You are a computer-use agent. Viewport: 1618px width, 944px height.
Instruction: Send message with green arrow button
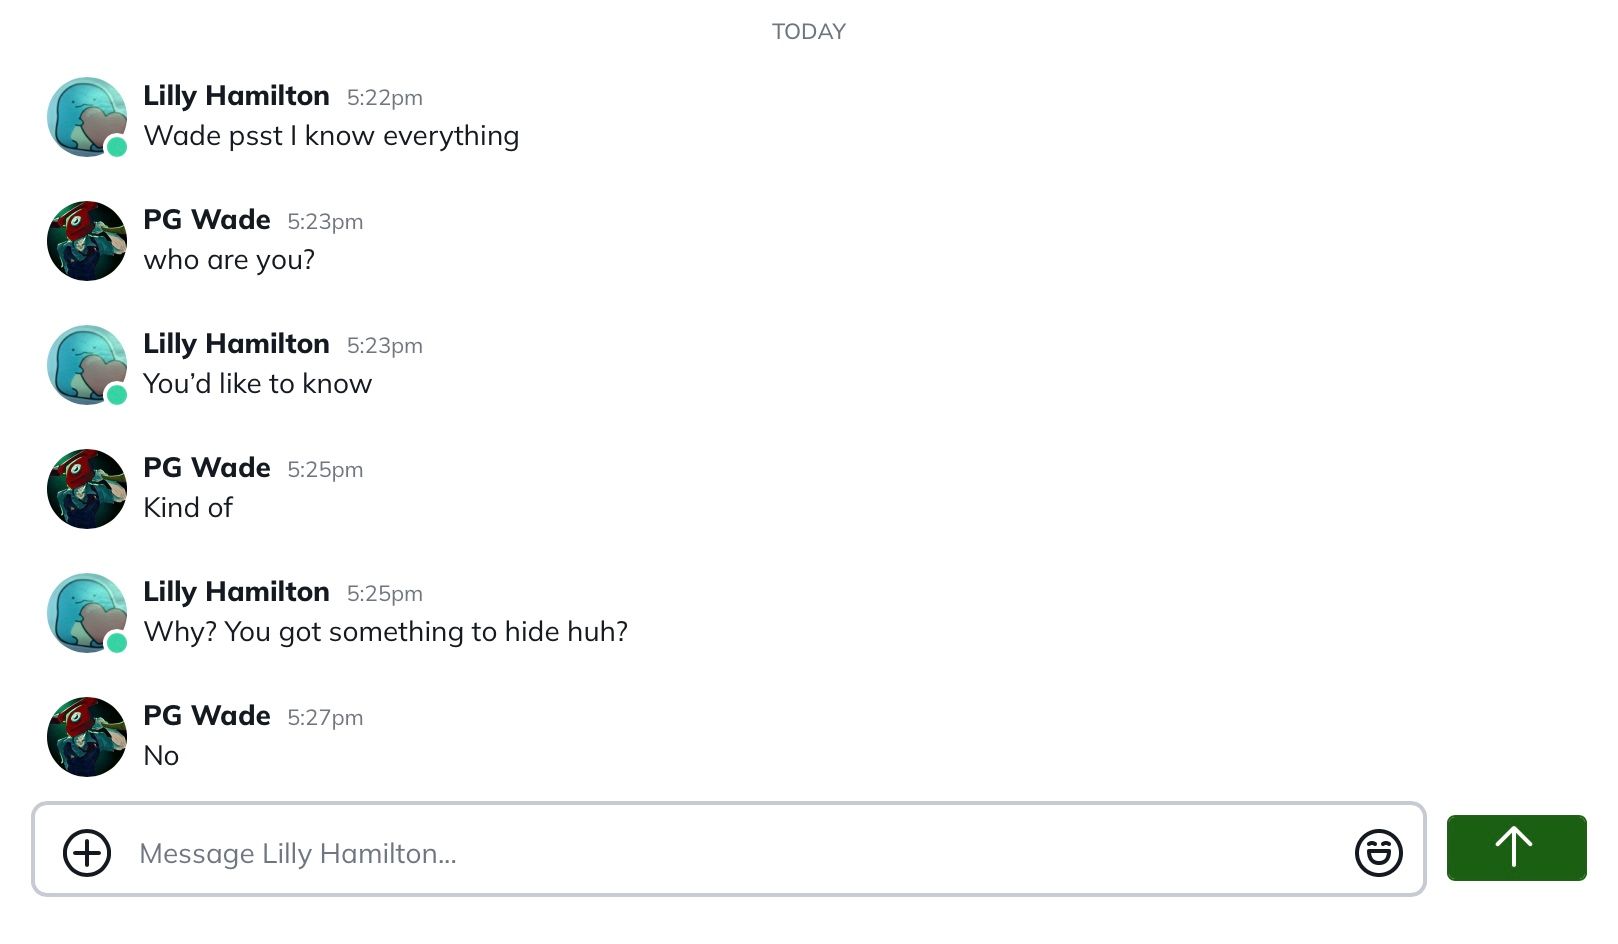point(1516,848)
